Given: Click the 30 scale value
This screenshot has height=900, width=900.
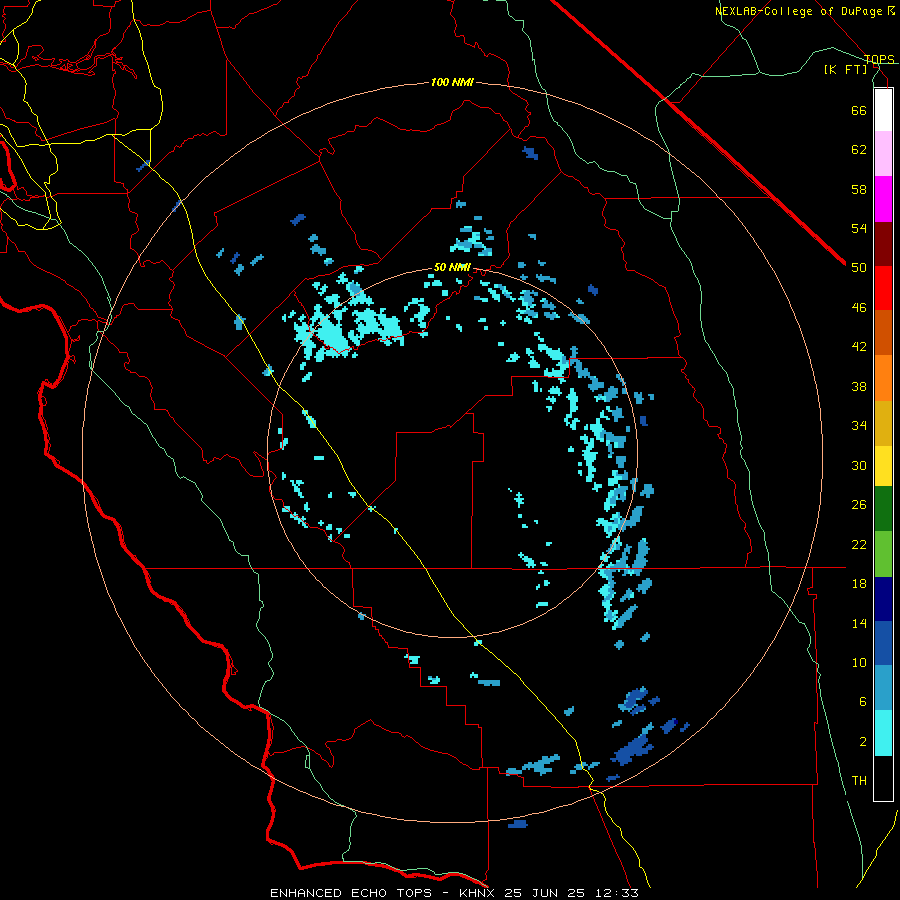Looking at the screenshot, I should click(x=859, y=465).
